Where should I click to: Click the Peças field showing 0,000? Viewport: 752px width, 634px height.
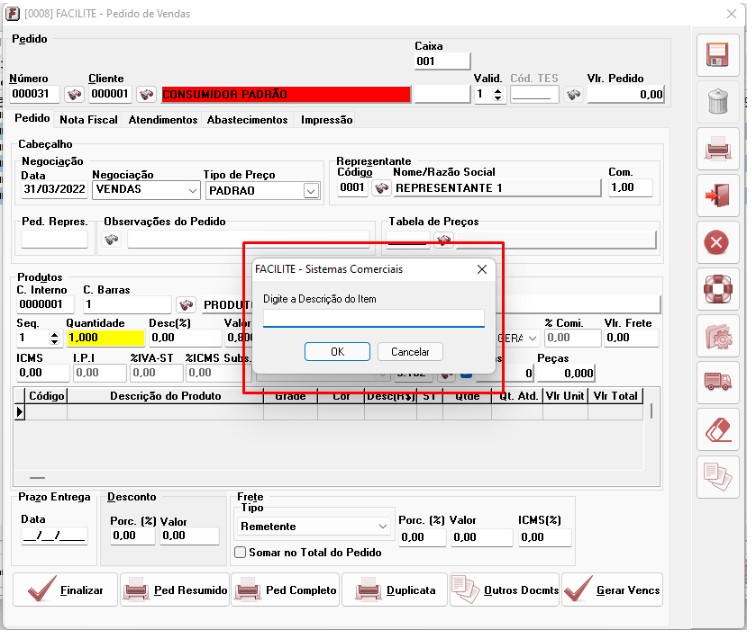coord(566,373)
